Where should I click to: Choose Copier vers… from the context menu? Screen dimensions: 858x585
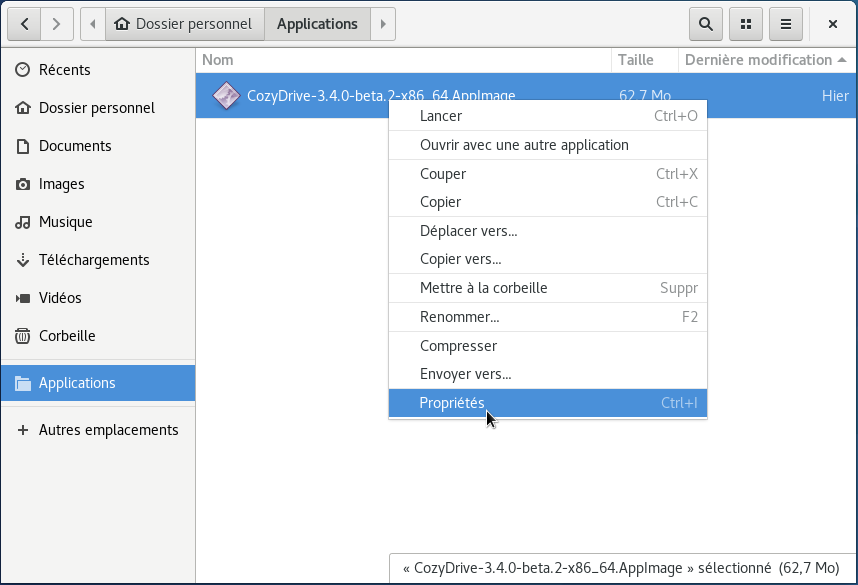coord(548,259)
